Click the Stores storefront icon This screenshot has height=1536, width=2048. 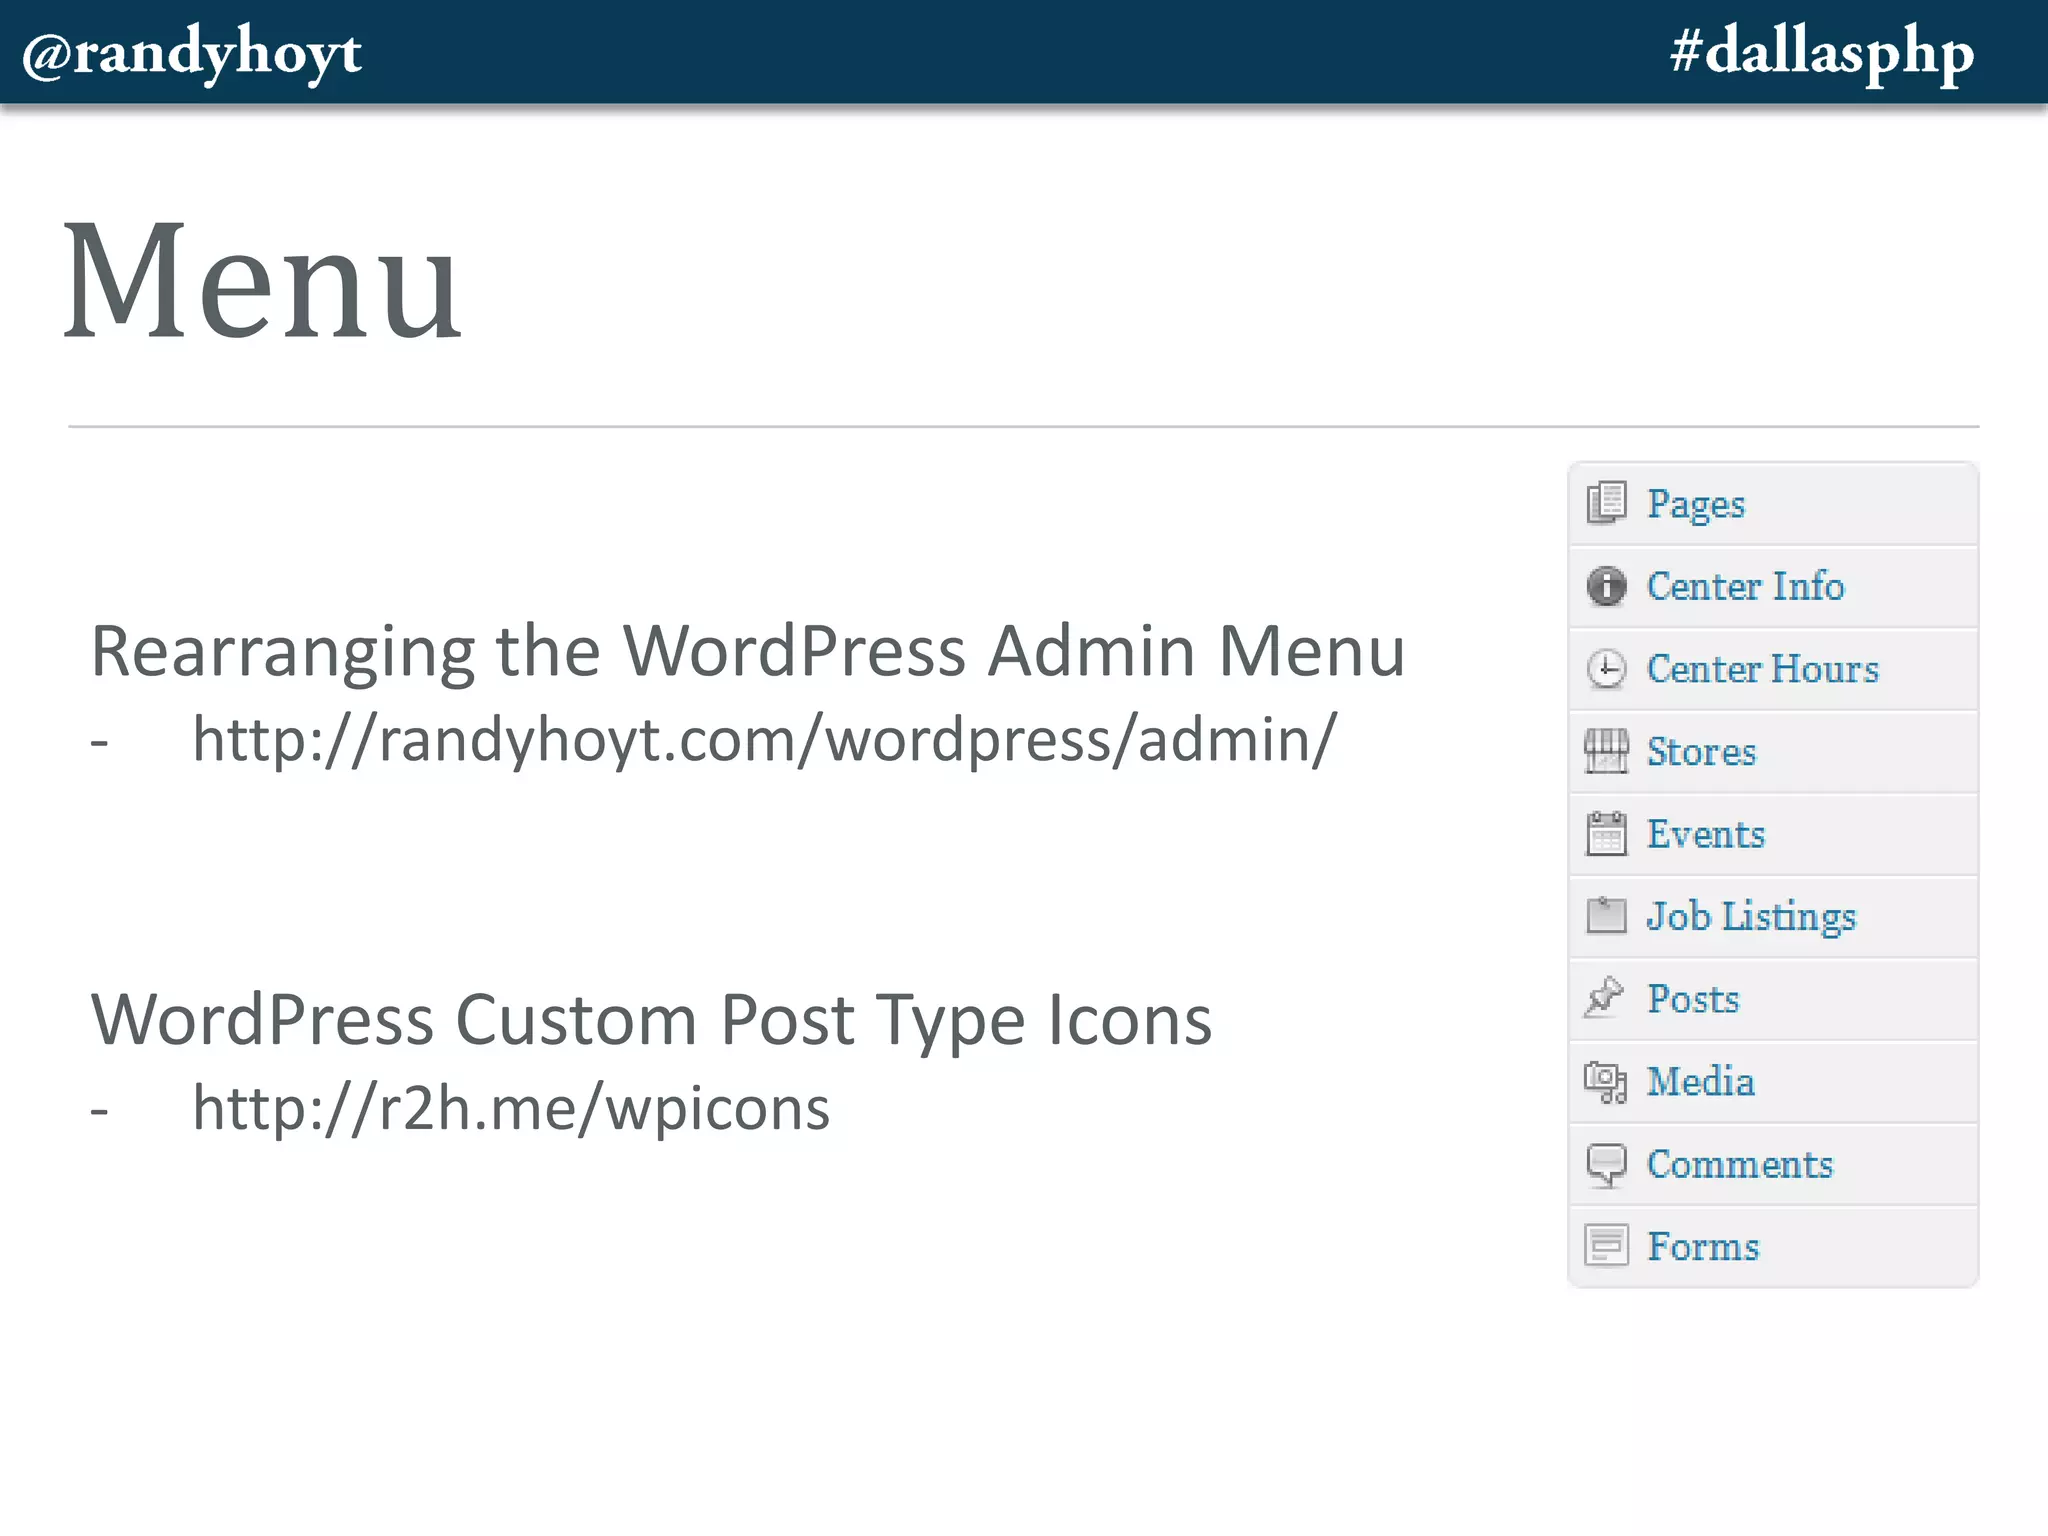coord(1606,751)
